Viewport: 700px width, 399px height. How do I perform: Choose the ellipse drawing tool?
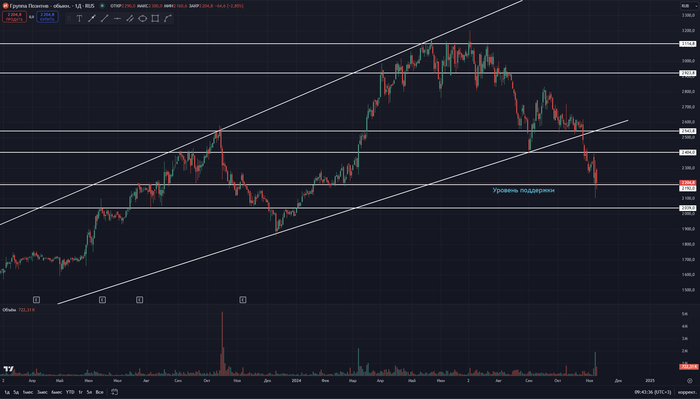coord(142,18)
